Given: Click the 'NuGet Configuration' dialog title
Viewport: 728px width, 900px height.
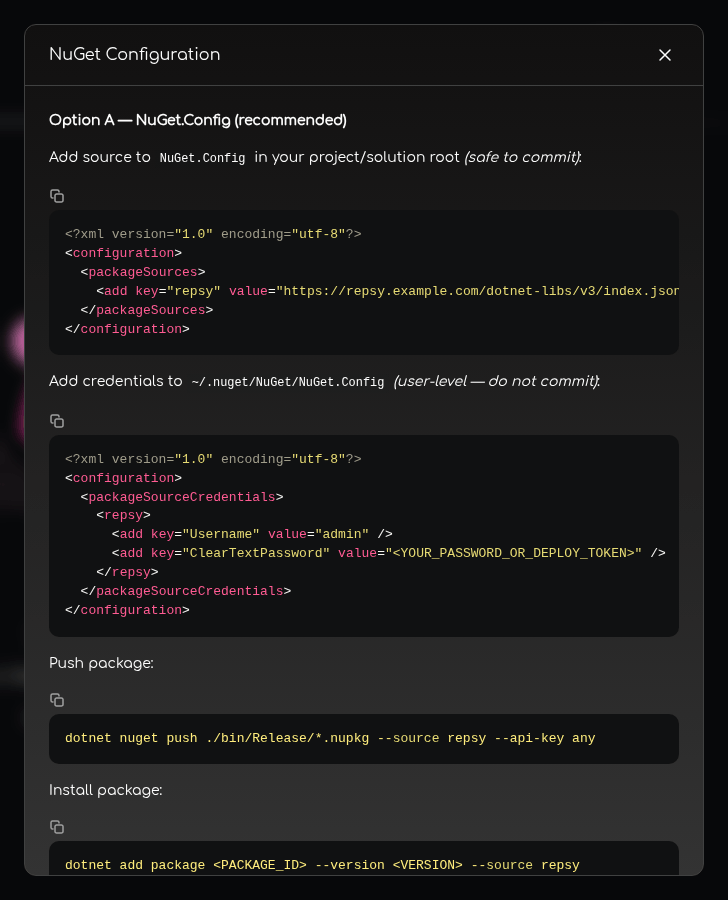Looking at the screenshot, I should tap(134, 55).
